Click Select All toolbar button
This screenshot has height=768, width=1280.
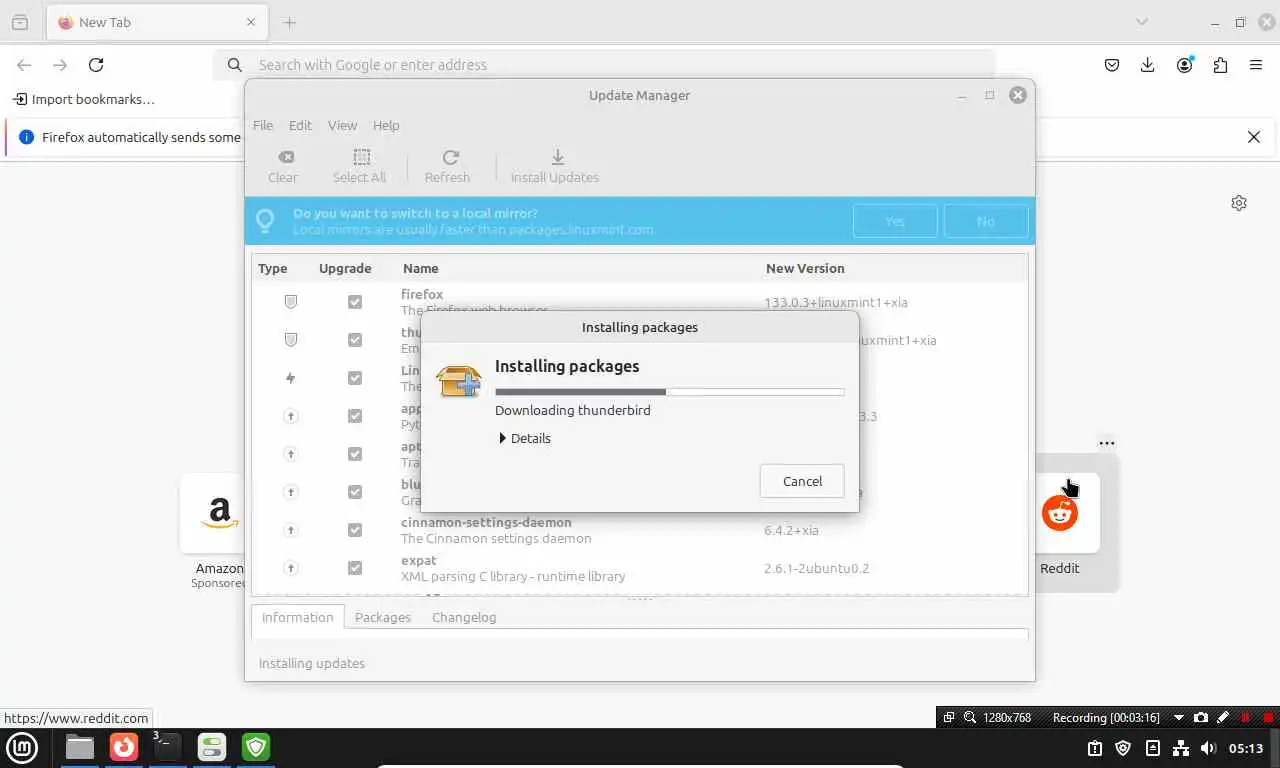[x=359, y=166]
